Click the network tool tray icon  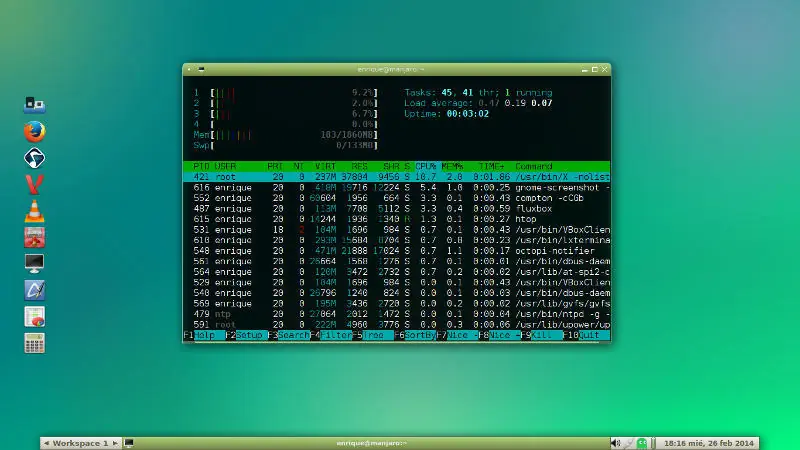[x=629, y=443]
